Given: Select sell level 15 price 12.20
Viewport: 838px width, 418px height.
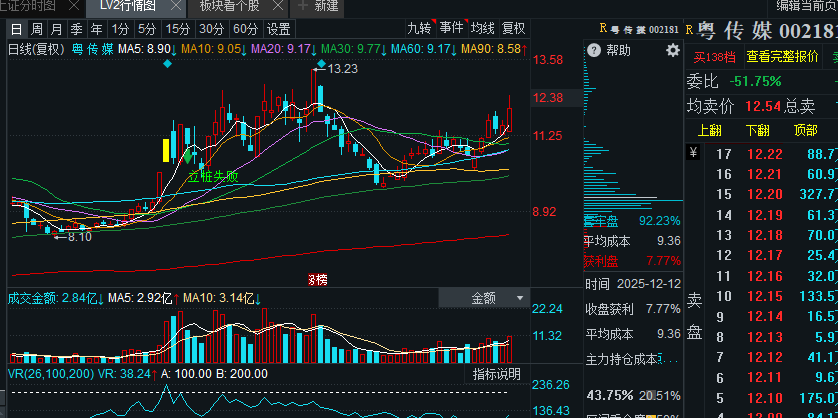Looking at the screenshot, I should coord(765,193).
